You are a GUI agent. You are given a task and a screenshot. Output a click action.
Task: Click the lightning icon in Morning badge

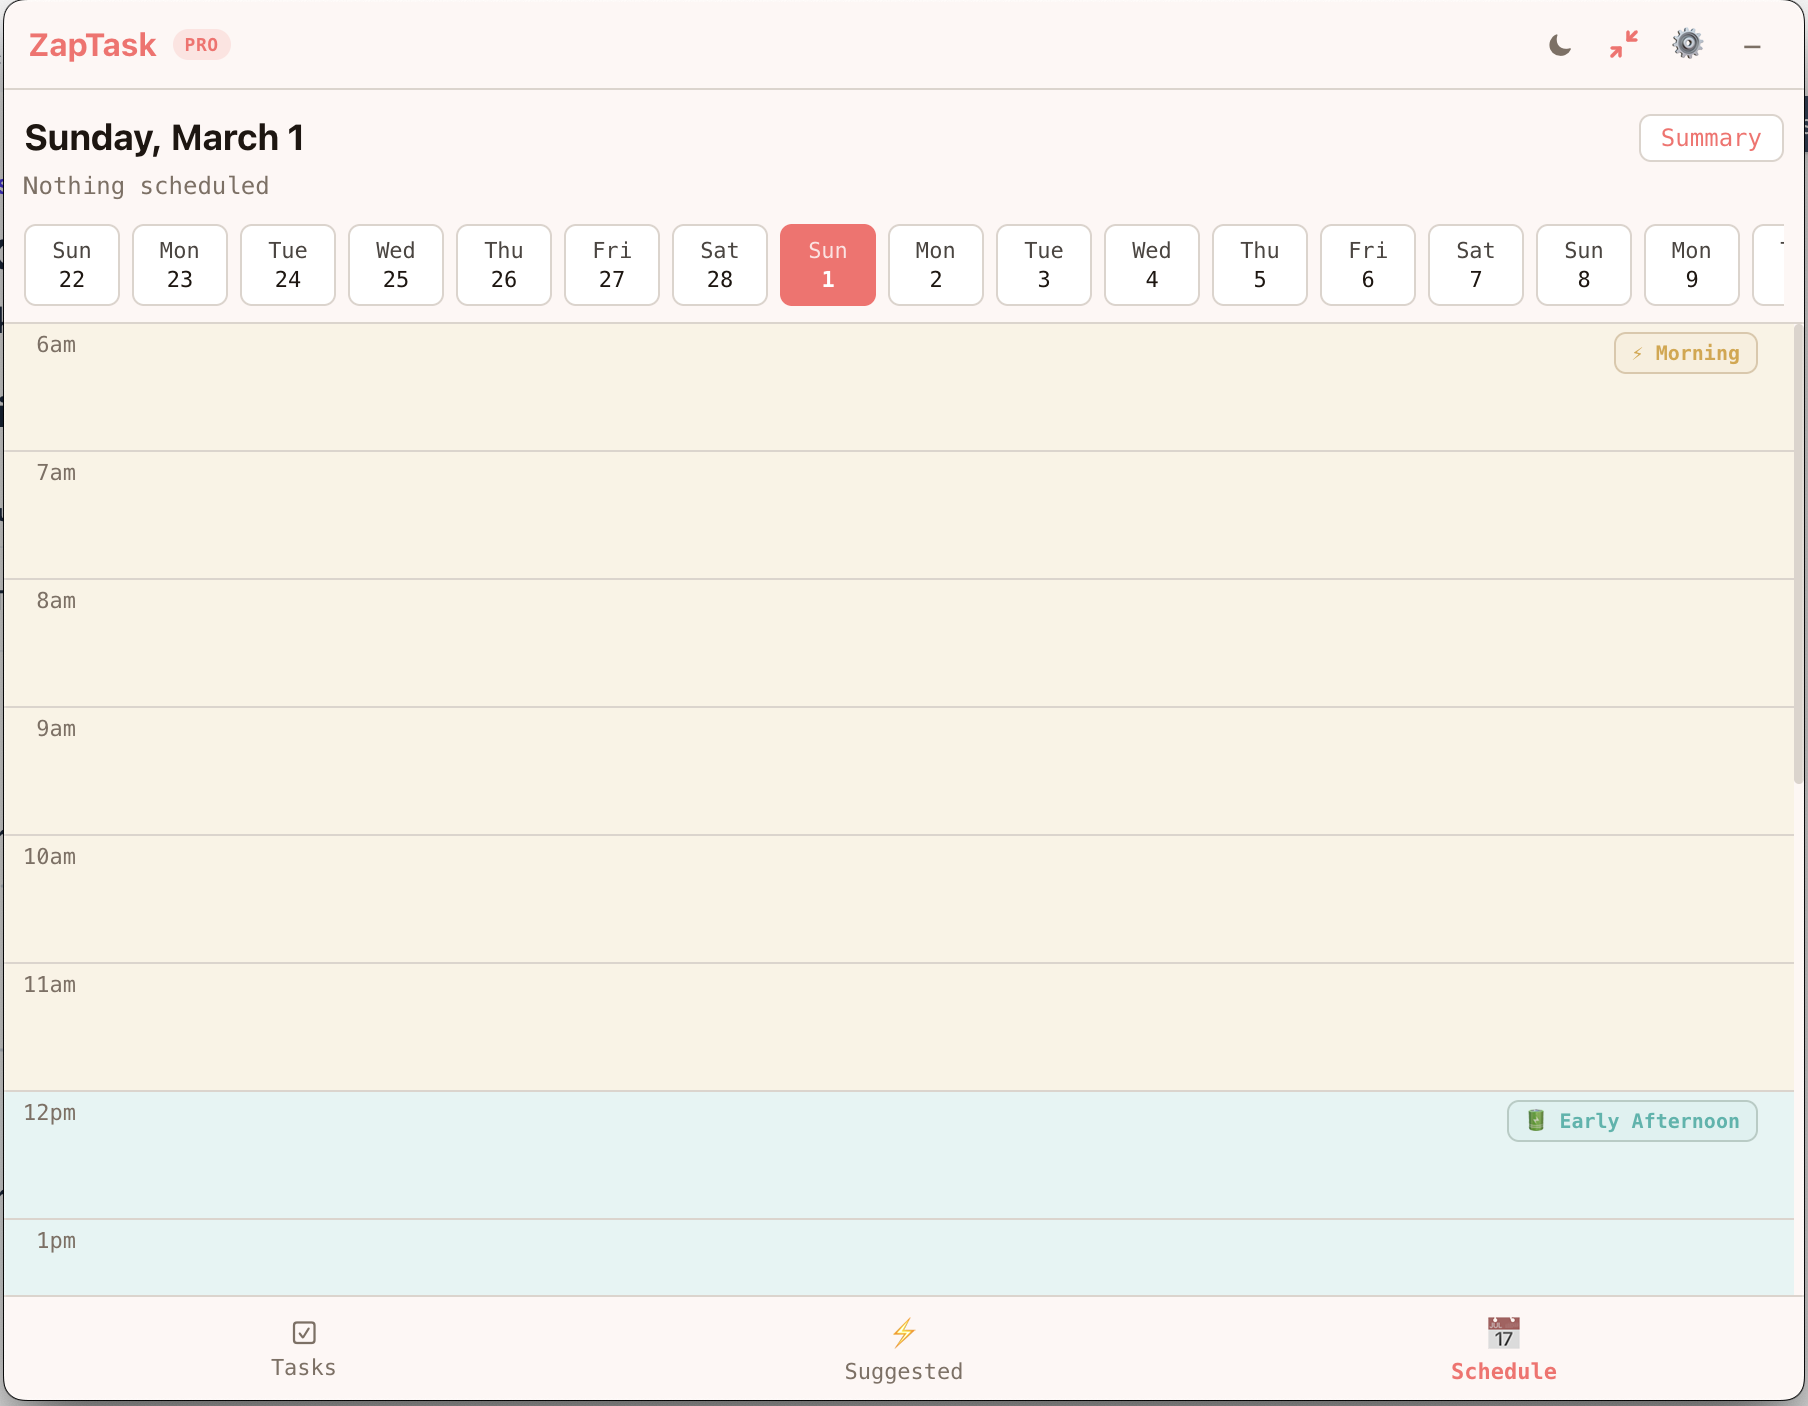click(x=1637, y=354)
